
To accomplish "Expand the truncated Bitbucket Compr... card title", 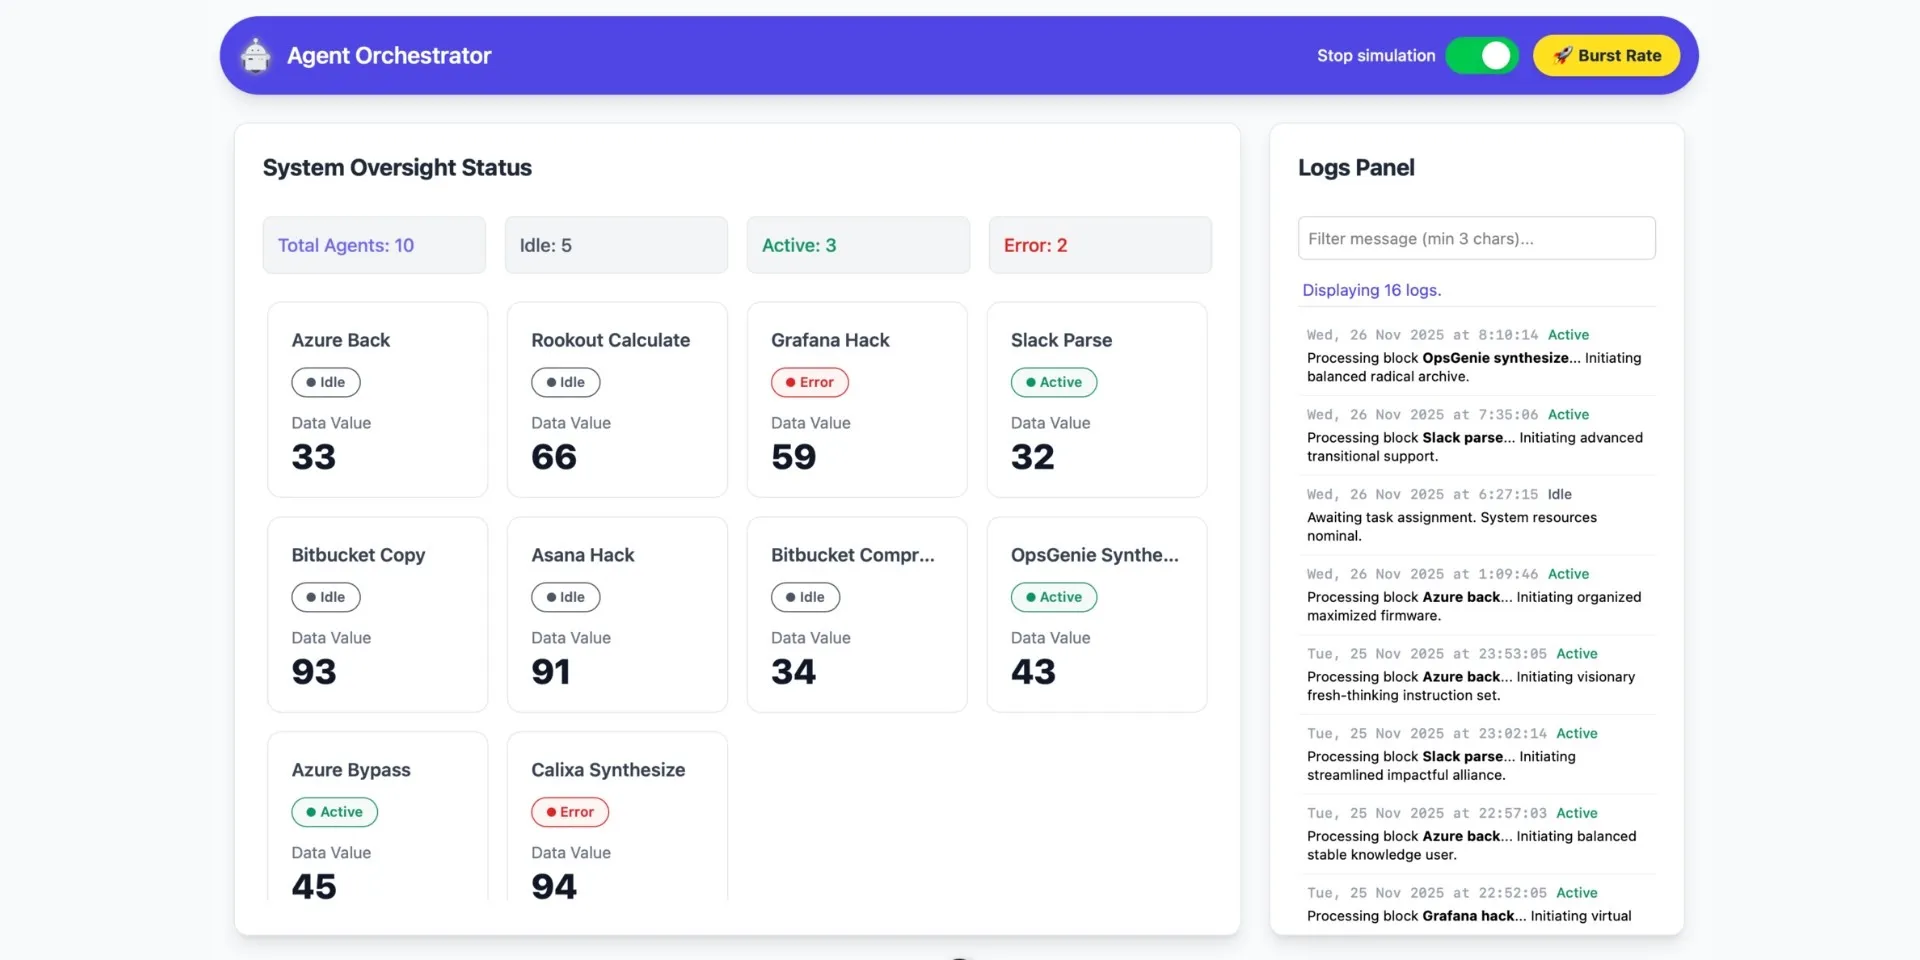I will (x=853, y=555).
